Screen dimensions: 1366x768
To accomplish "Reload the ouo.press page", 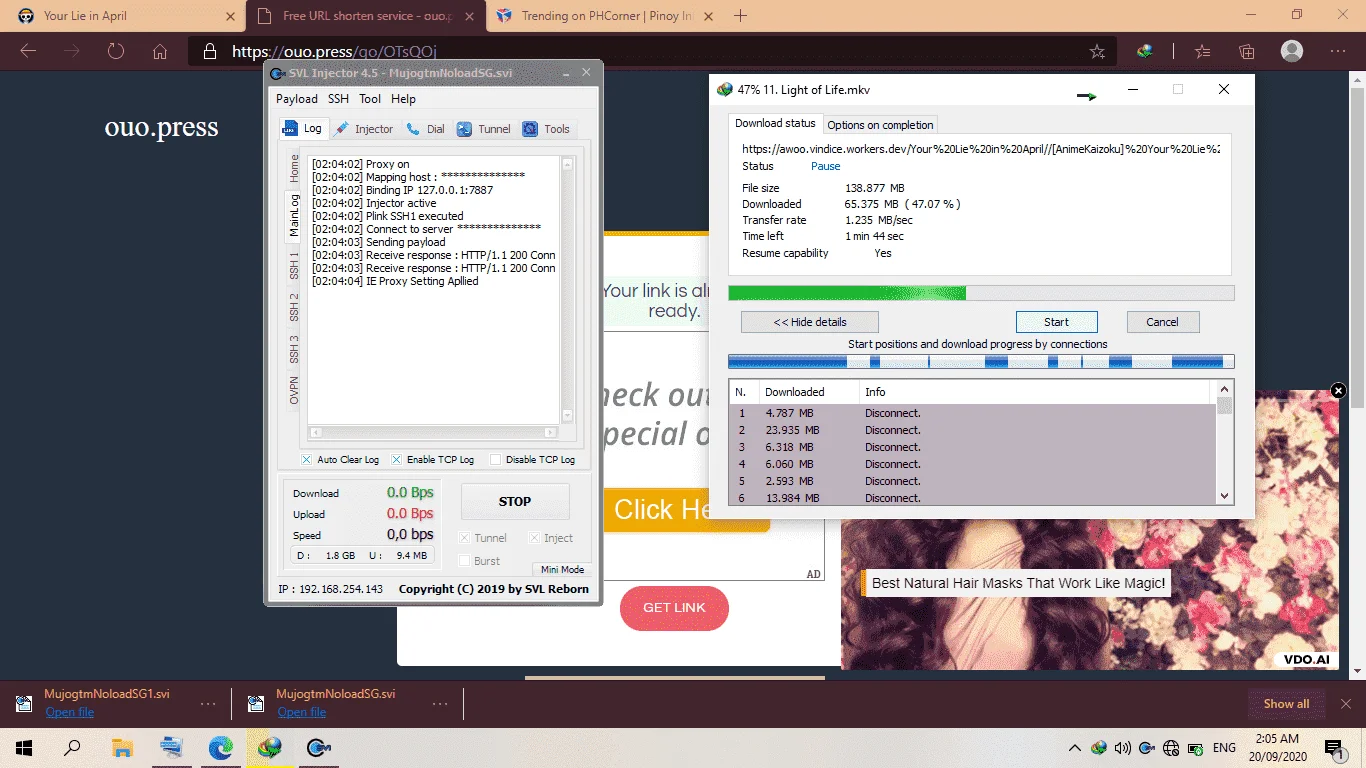I will coord(116,51).
